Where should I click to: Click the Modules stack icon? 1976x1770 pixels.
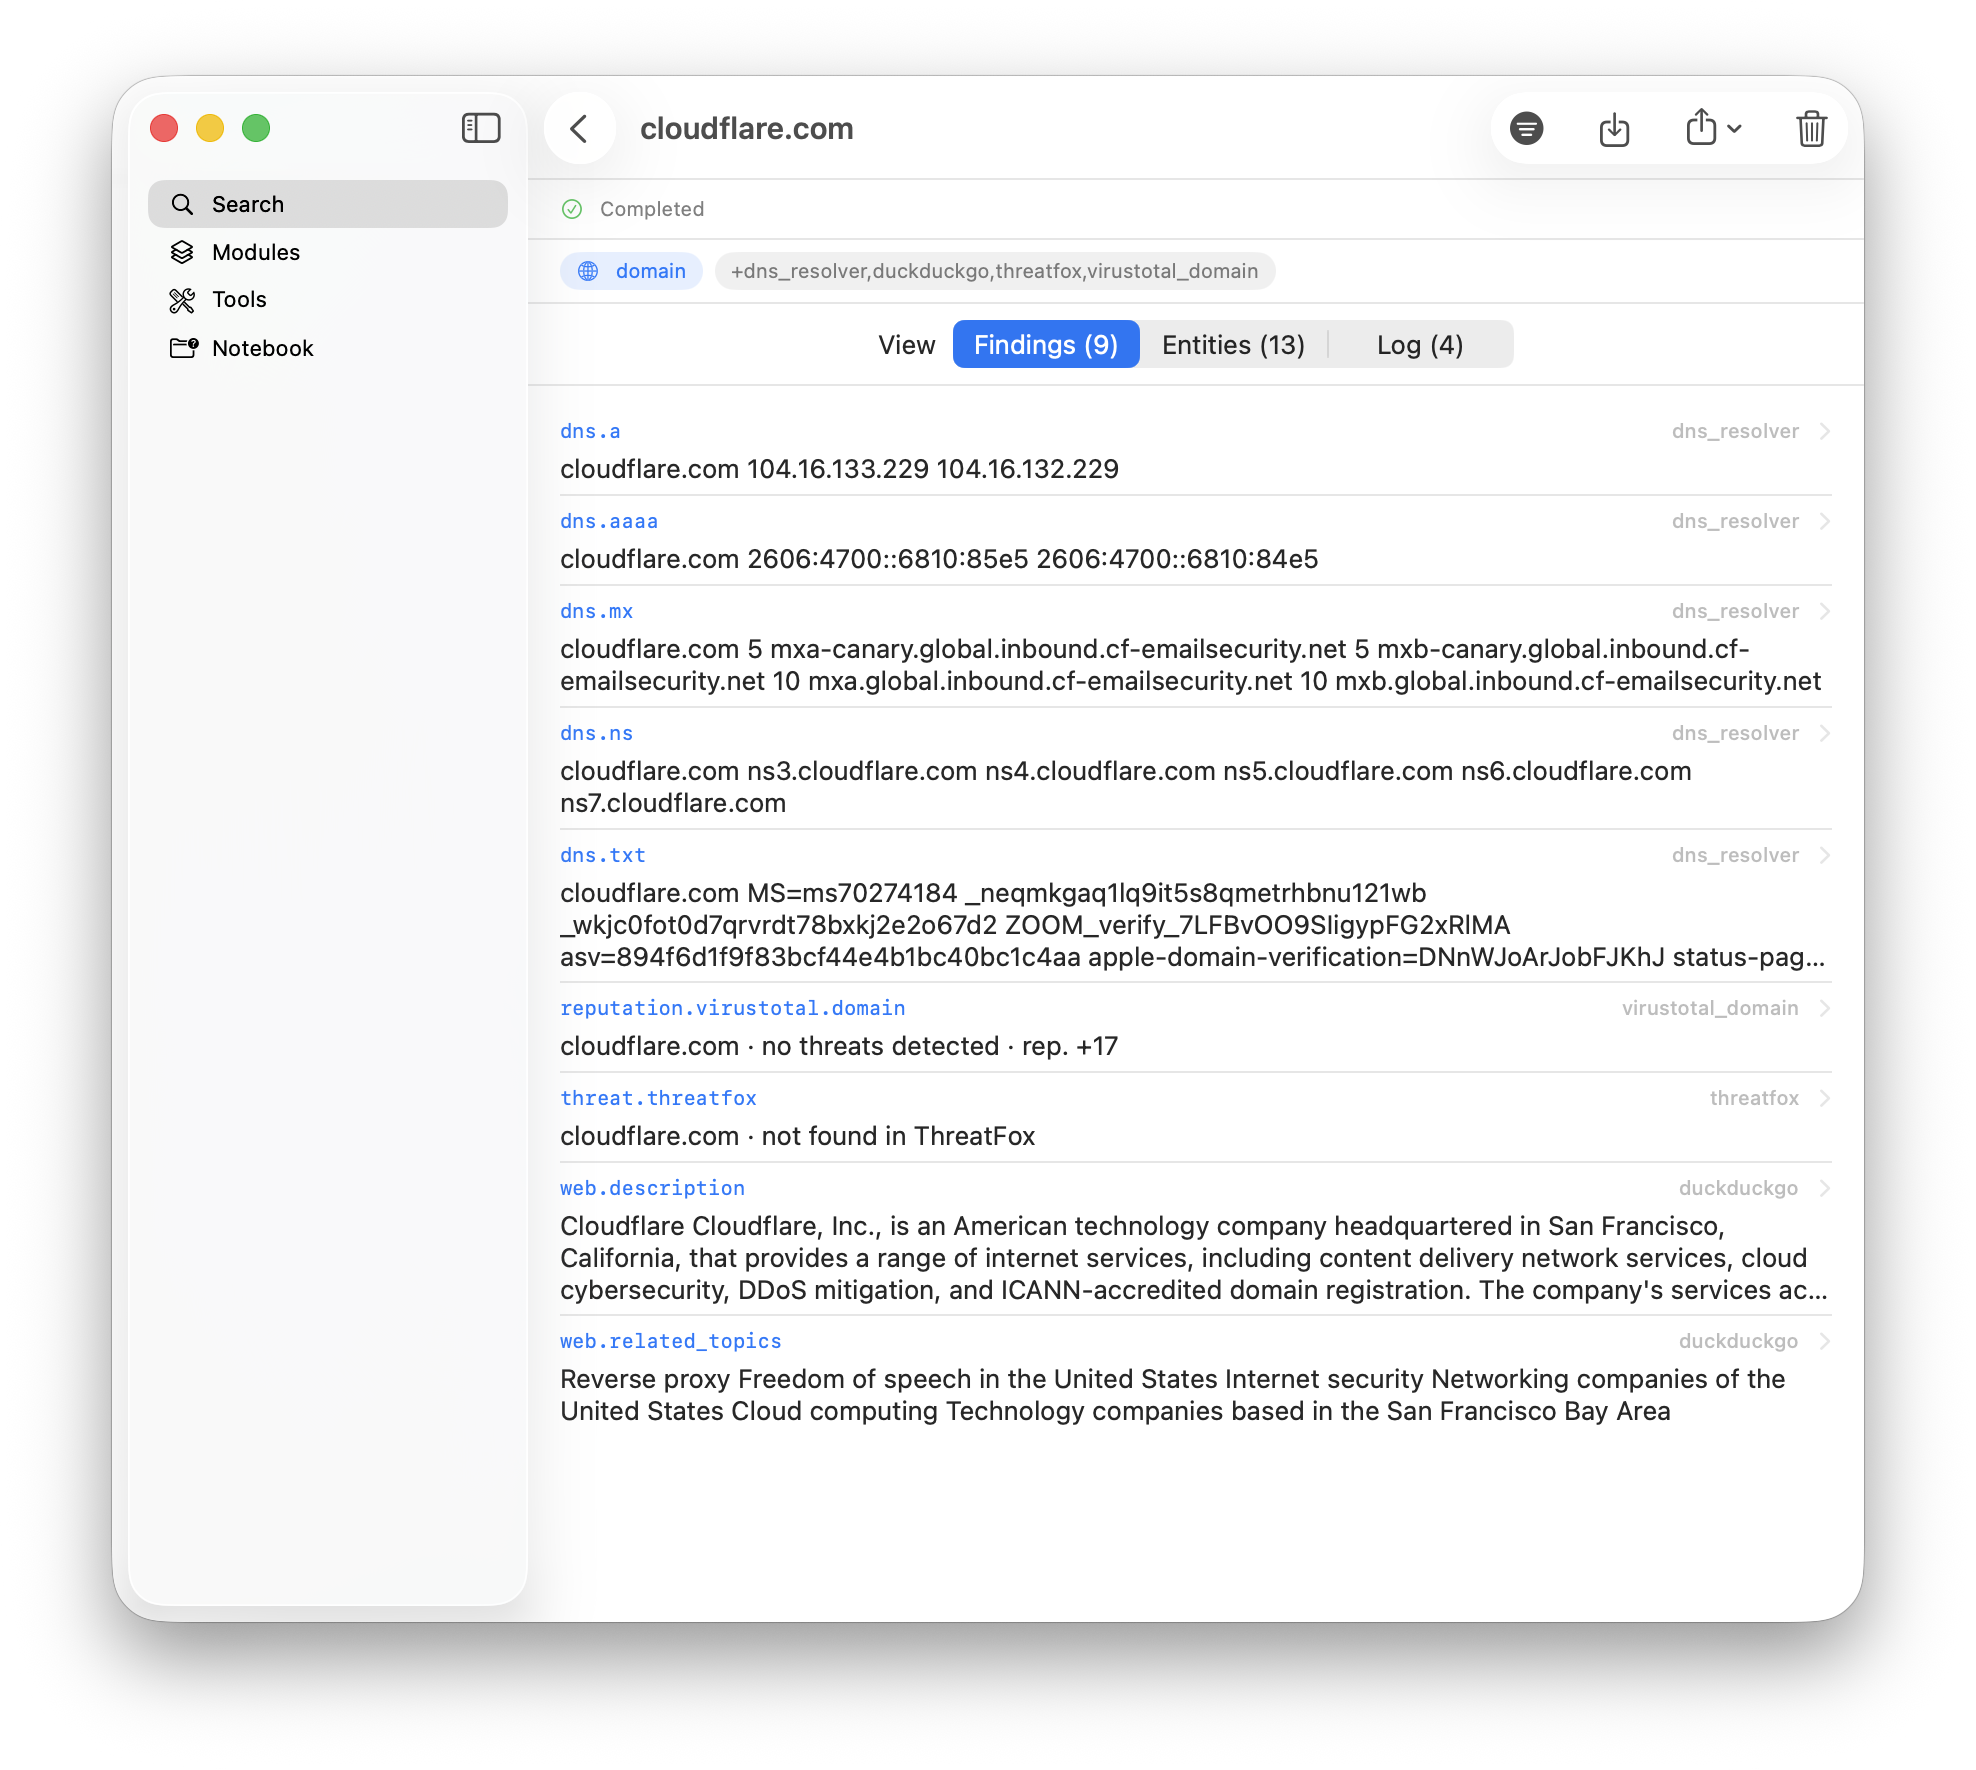tap(182, 252)
